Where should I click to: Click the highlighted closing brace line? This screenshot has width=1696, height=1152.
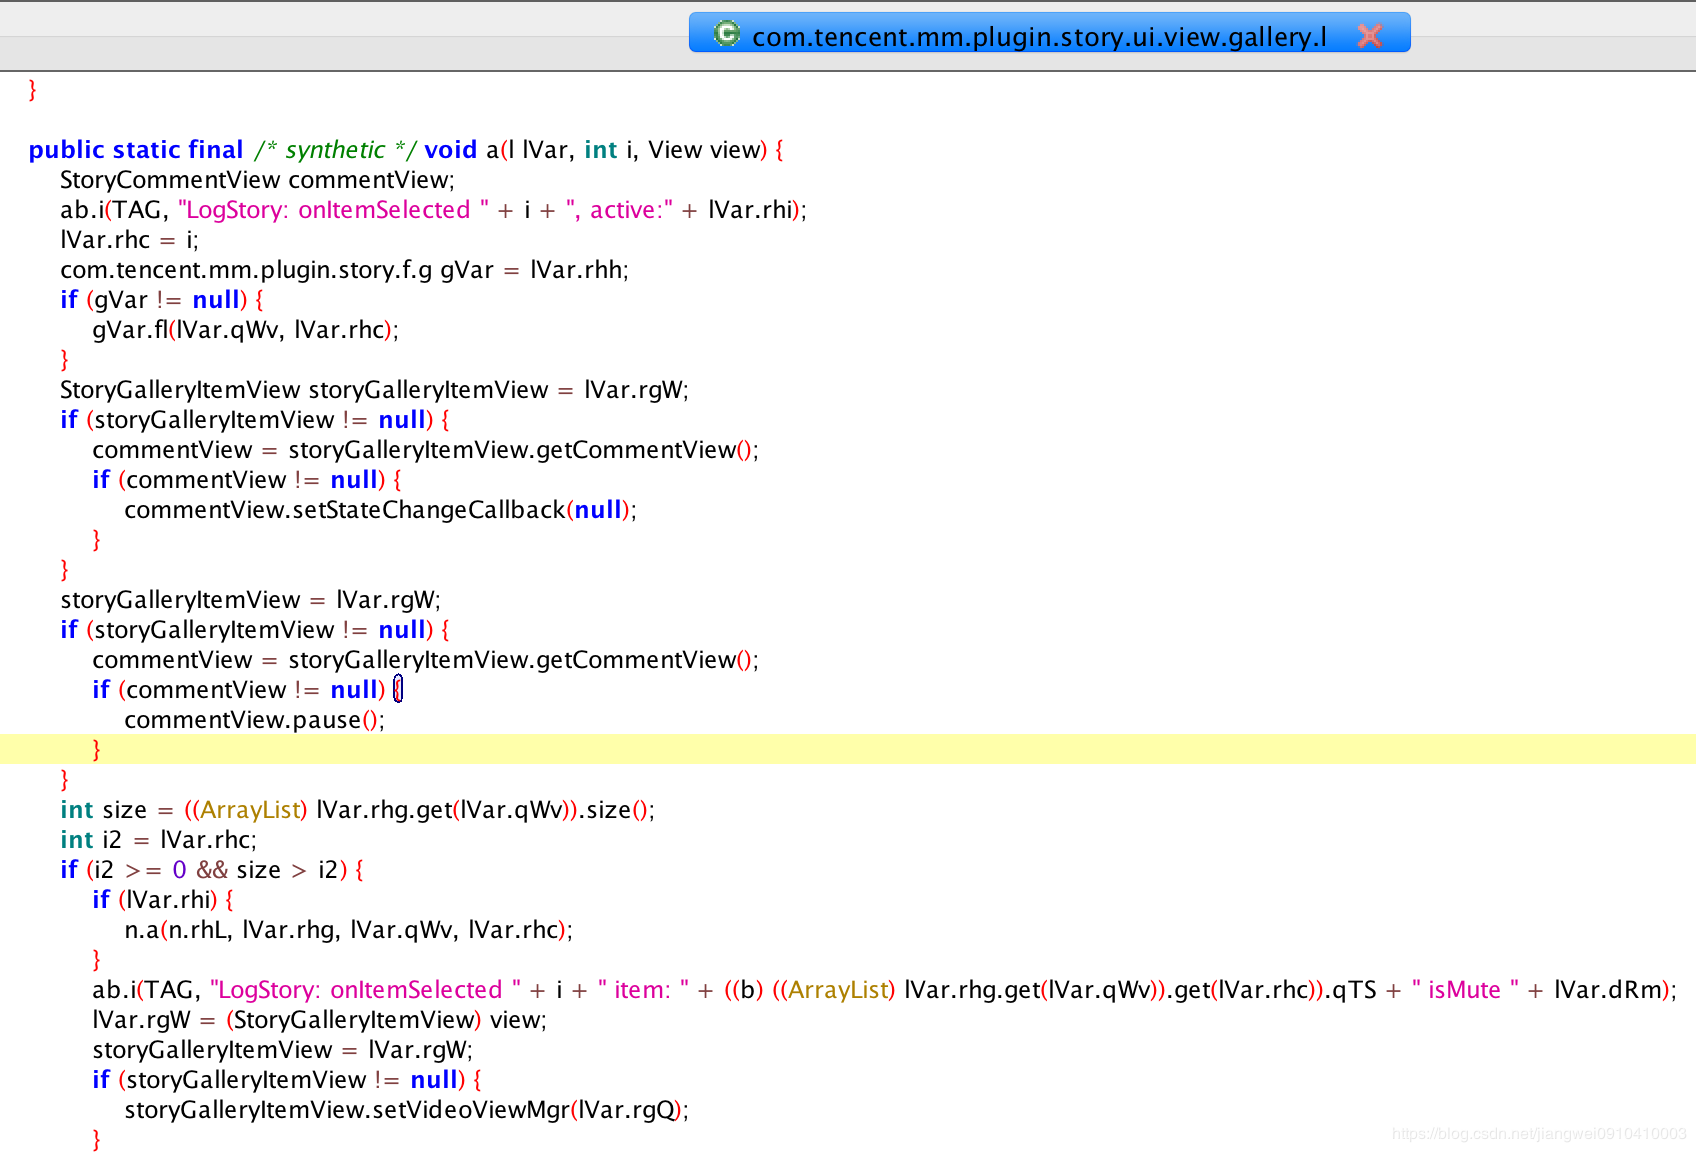click(848, 749)
